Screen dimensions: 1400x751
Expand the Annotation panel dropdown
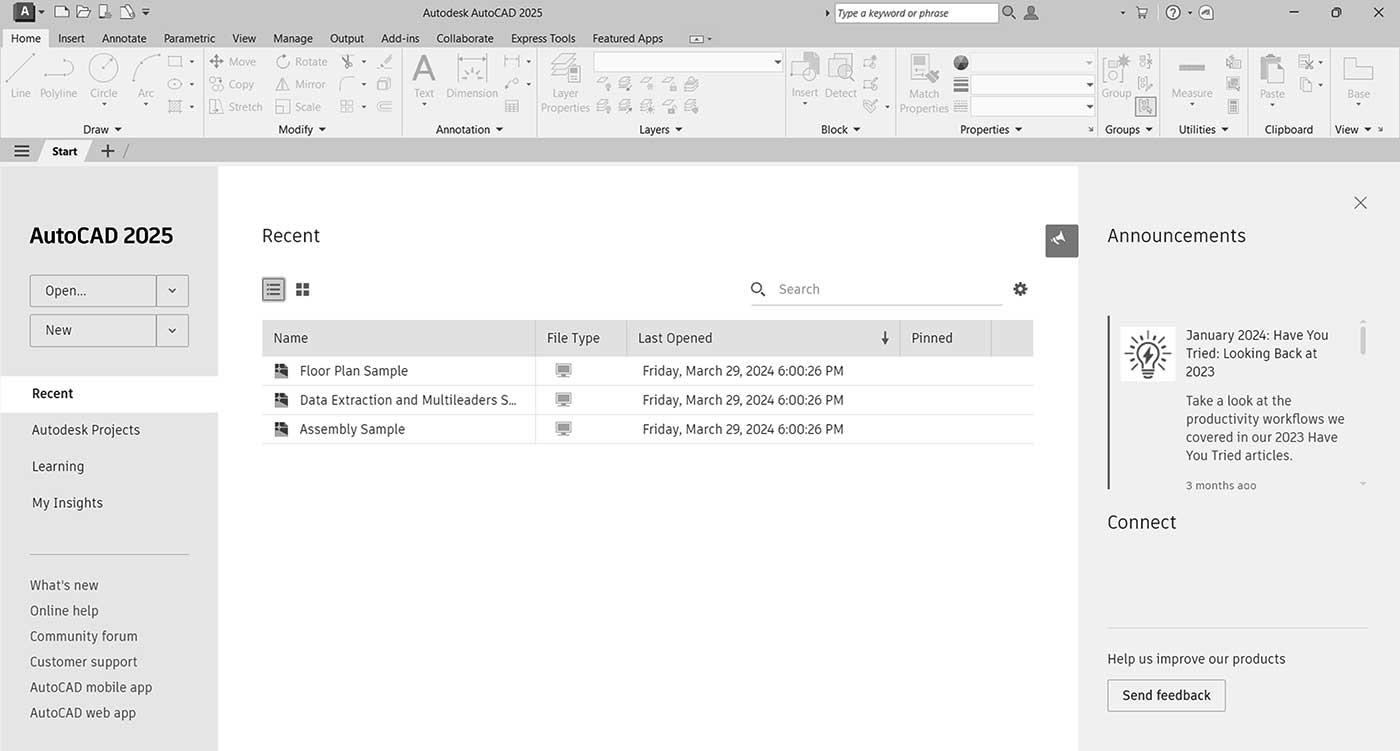[470, 129]
